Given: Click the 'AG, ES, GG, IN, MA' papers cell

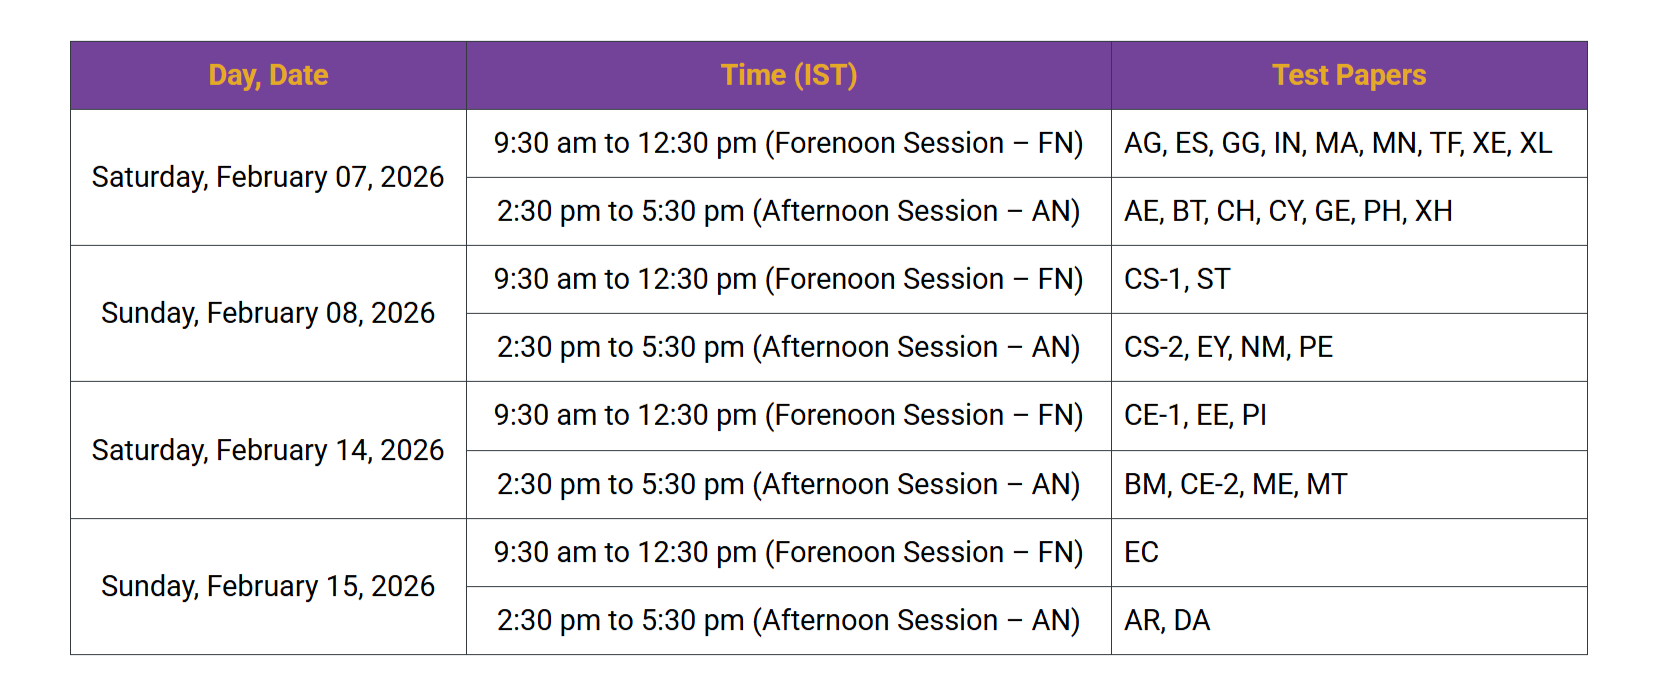Looking at the screenshot, I should pos(1338,143).
